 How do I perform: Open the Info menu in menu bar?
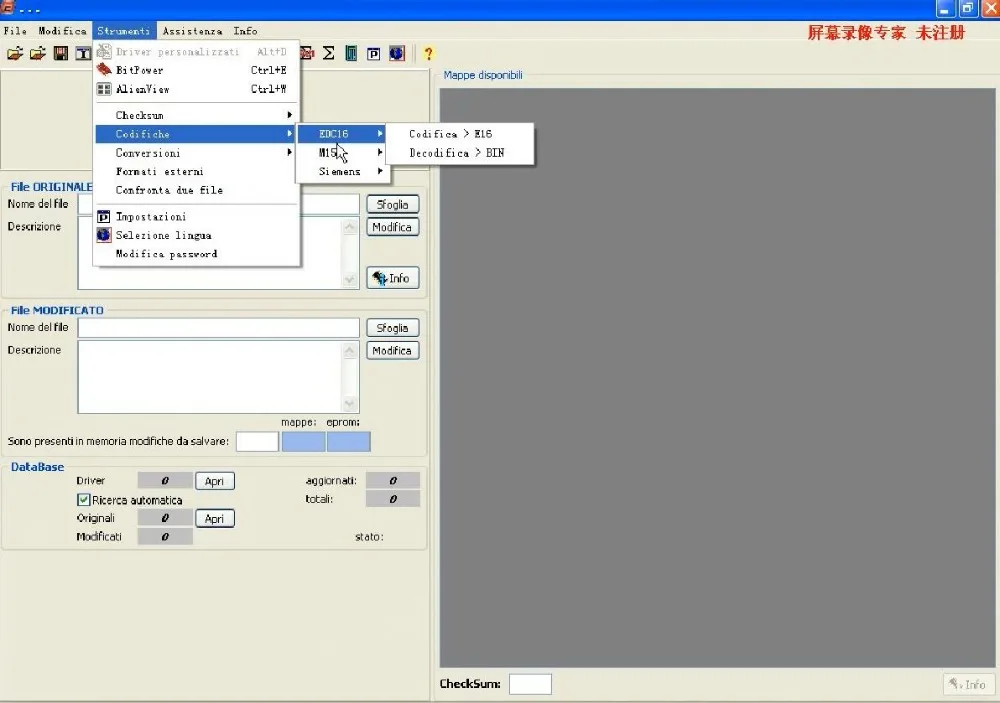click(x=246, y=31)
